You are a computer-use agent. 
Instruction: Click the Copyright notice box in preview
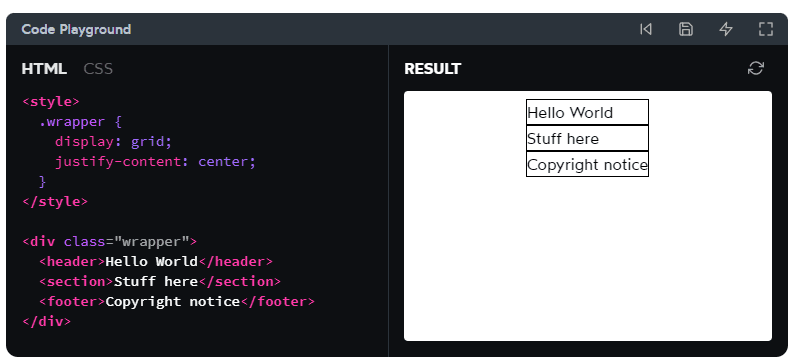pyautogui.click(x=587, y=164)
